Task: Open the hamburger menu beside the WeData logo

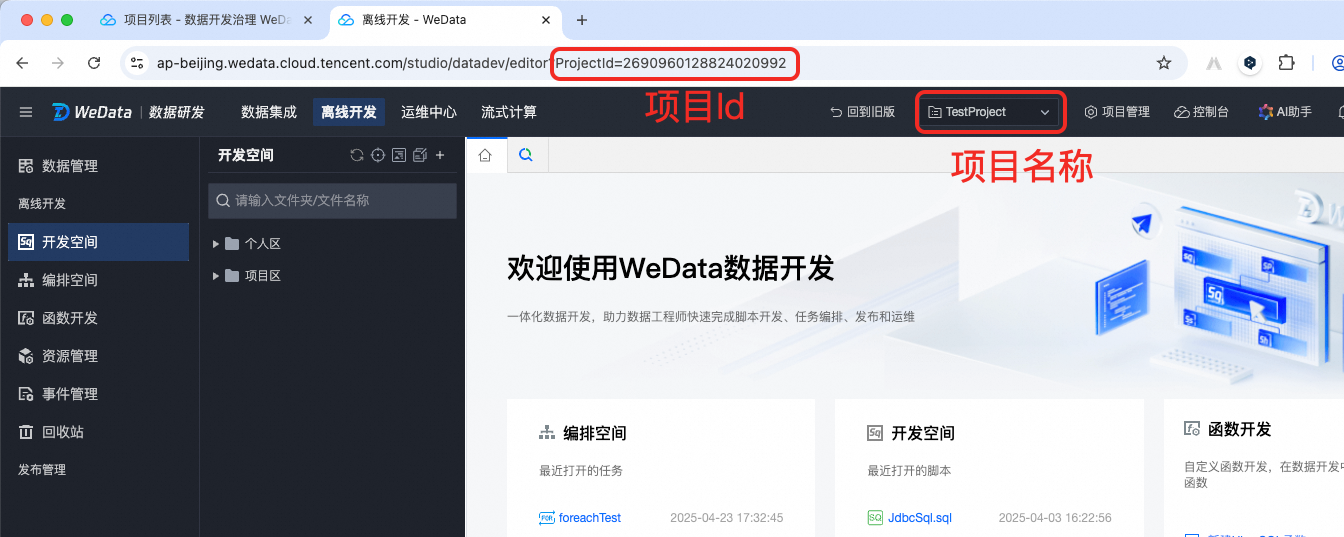Action: click(x=26, y=112)
